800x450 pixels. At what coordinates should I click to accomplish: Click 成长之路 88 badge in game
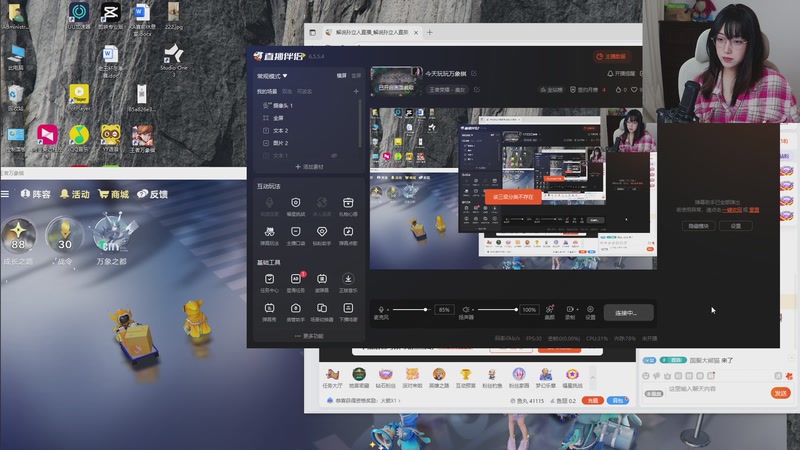[x=18, y=235]
